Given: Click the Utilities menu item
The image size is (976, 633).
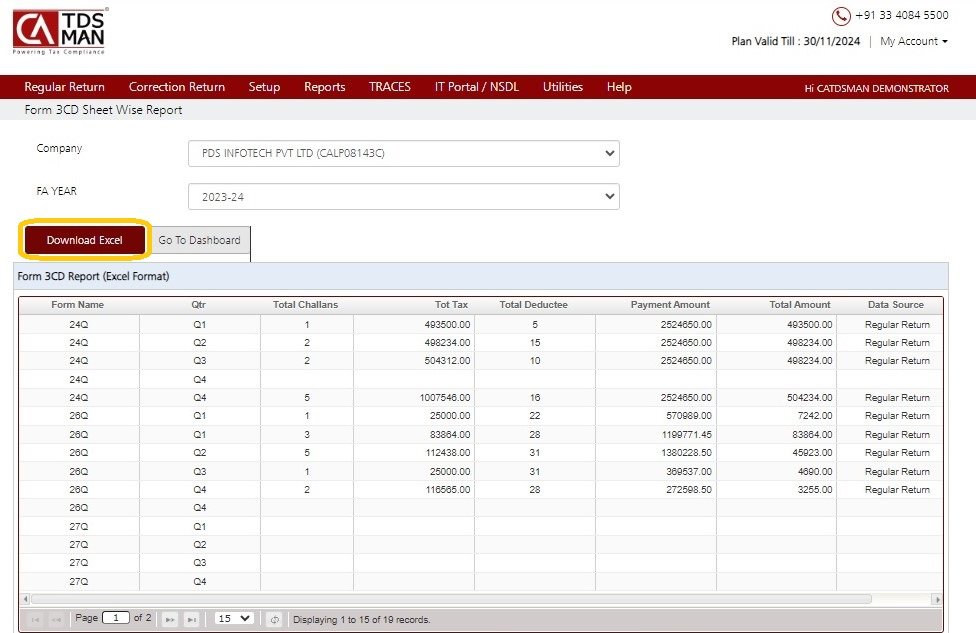Looking at the screenshot, I should pos(562,87).
